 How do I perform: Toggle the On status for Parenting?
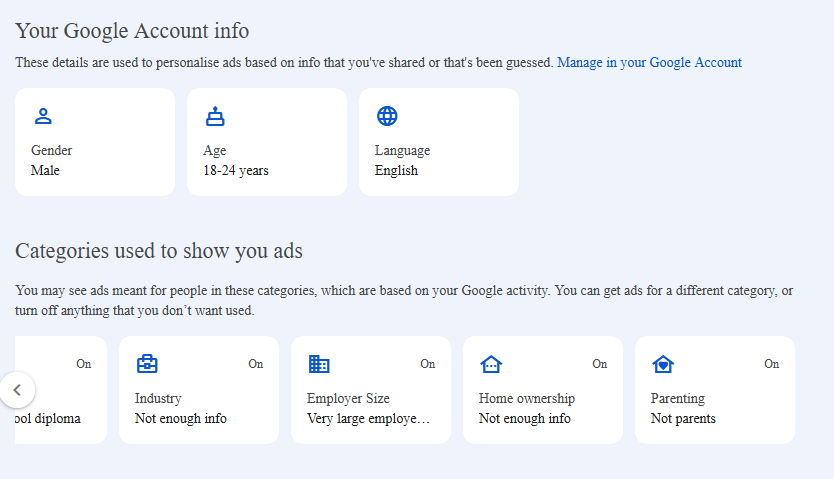pos(772,364)
